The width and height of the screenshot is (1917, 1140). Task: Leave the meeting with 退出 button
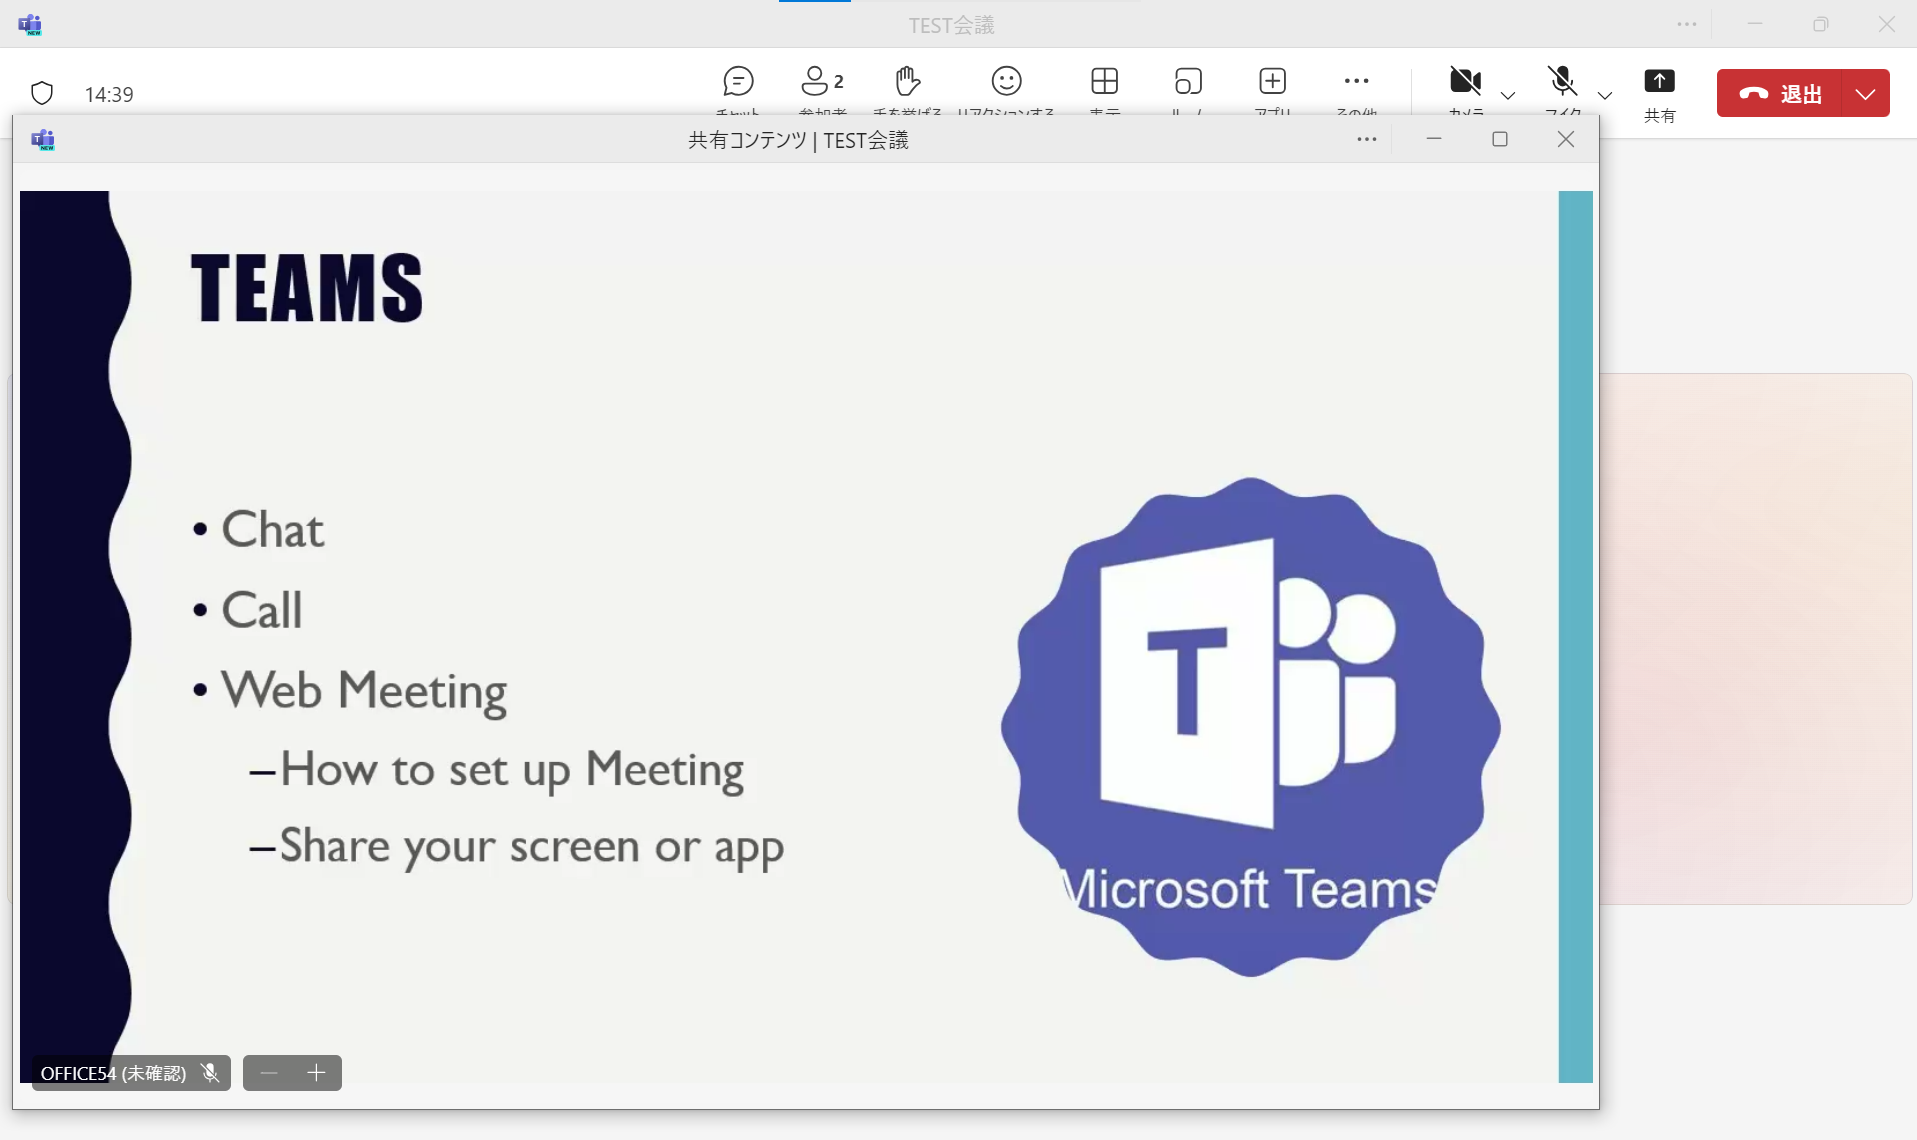pos(1780,94)
